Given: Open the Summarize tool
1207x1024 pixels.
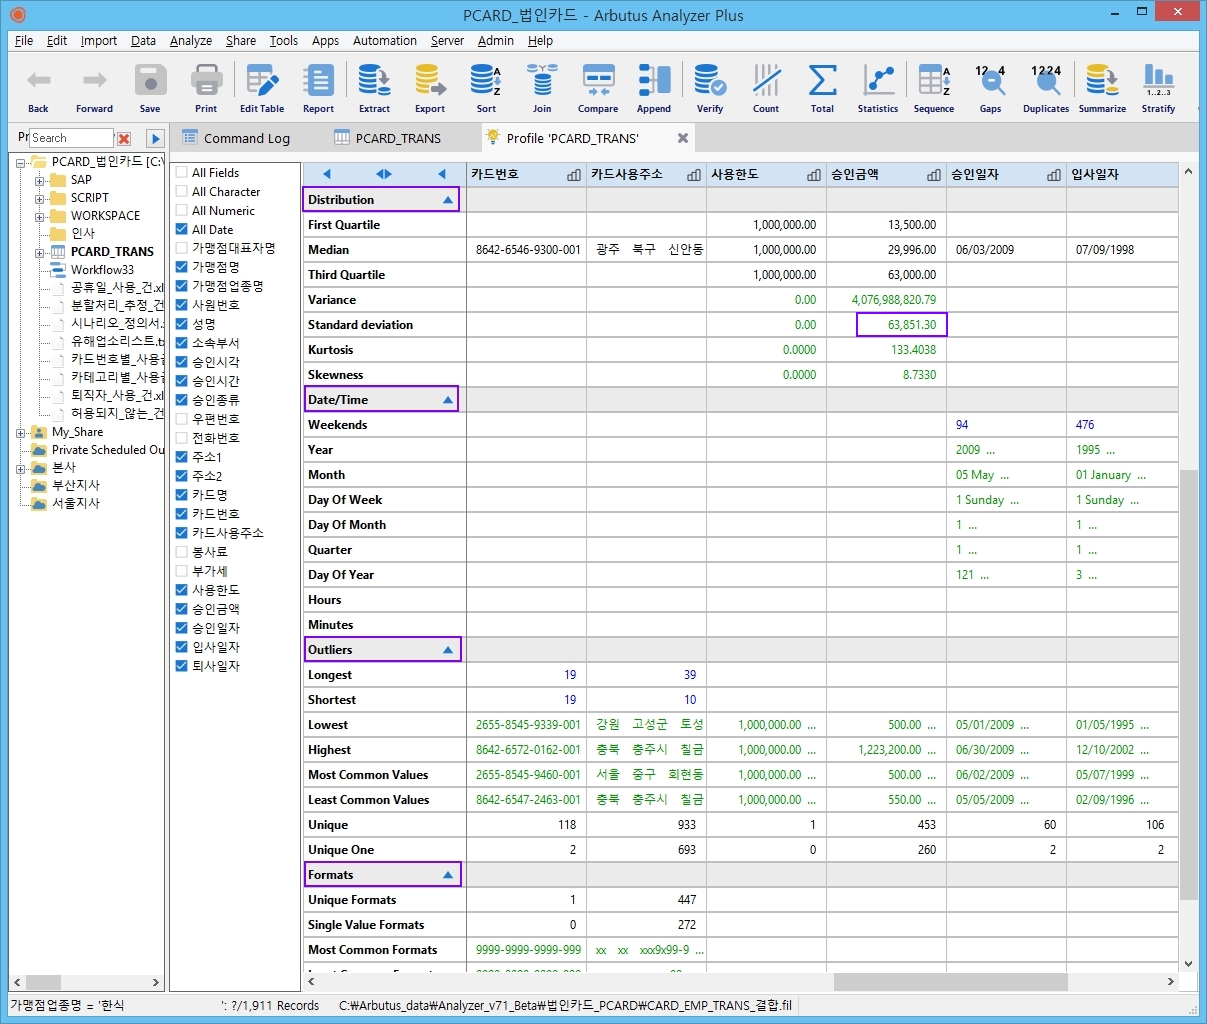Looking at the screenshot, I should (x=1102, y=86).
